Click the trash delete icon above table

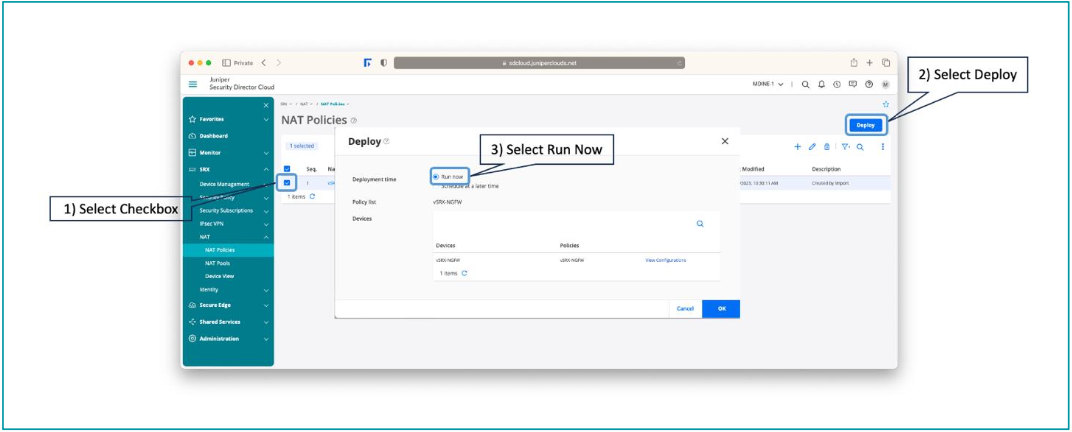point(826,147)
